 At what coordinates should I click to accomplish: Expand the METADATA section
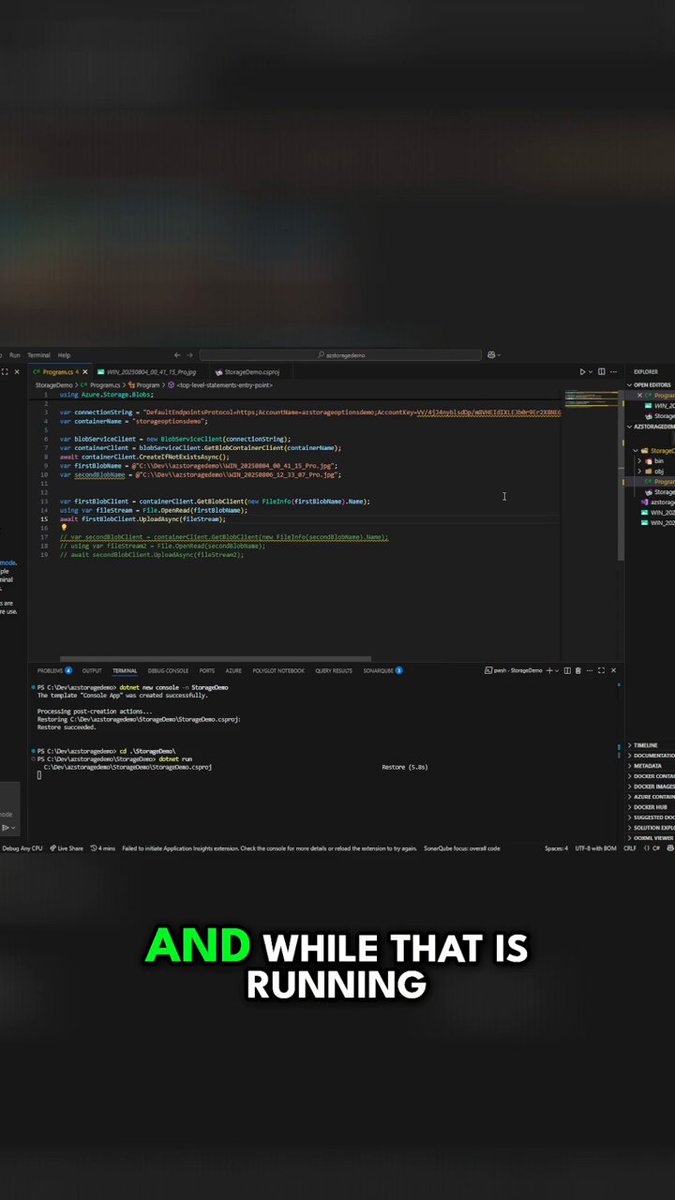click(x=650, y=766)
